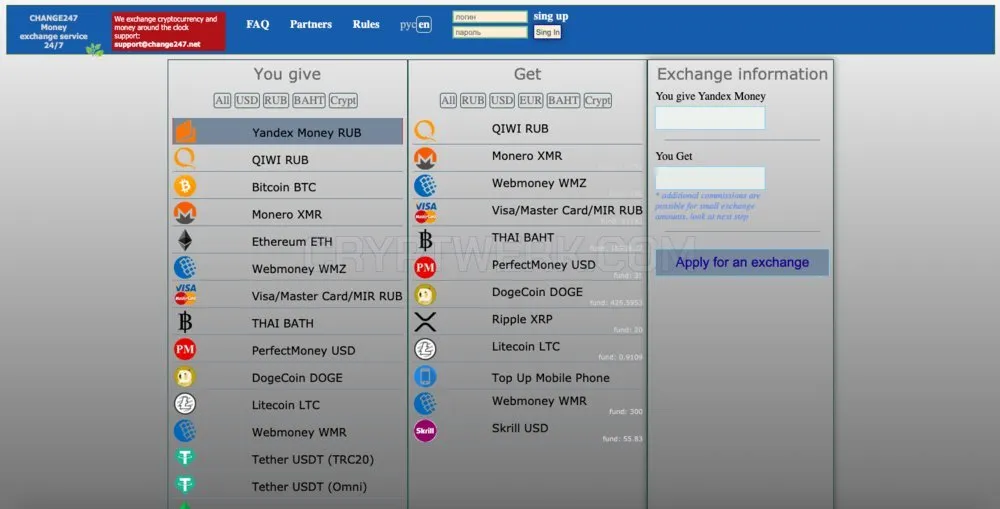Click the support@change247.net email
Screen dimensions: 1000x509
point(157,45)
